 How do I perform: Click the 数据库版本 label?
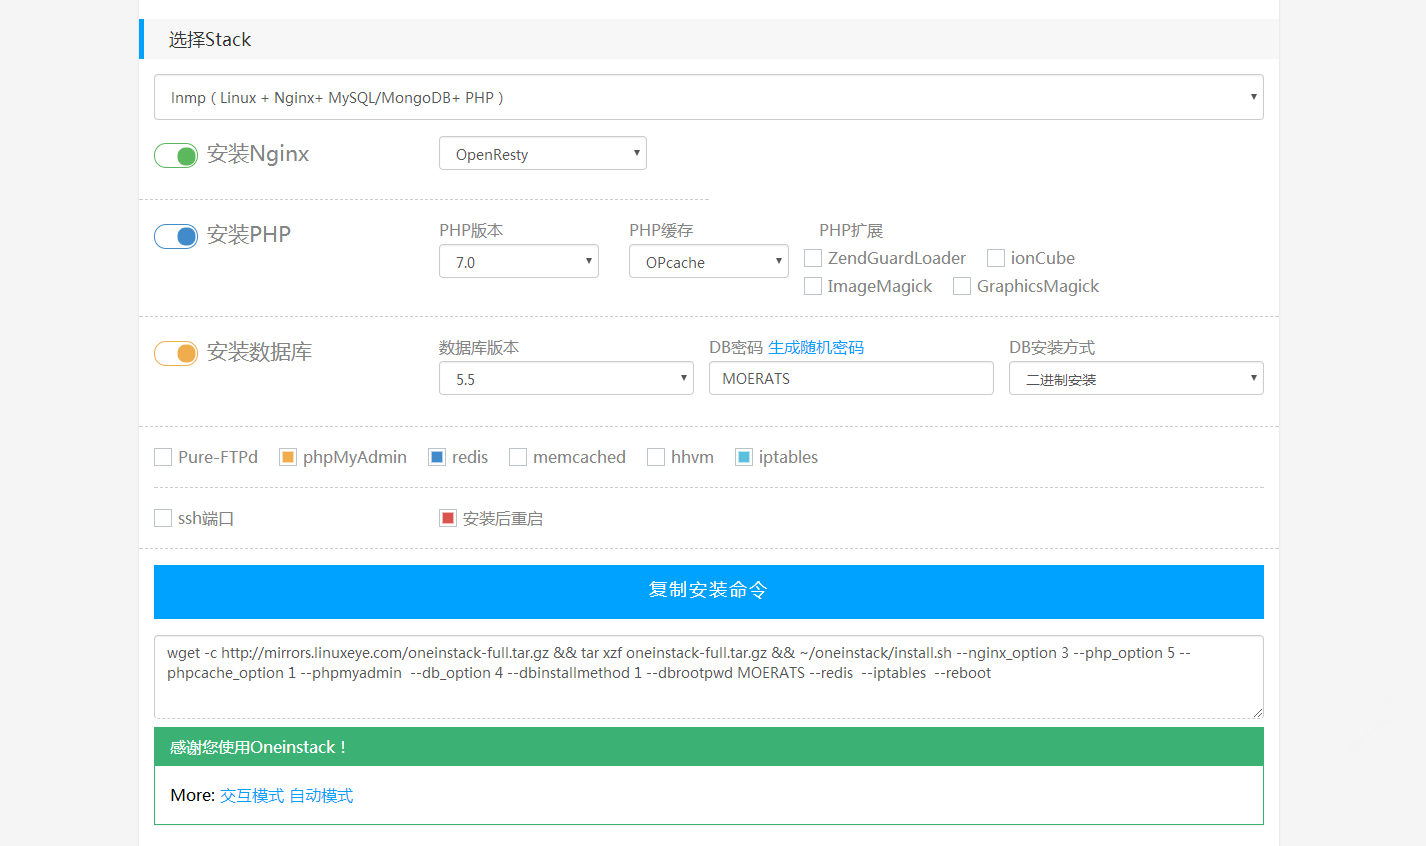[x=479, y=347]
